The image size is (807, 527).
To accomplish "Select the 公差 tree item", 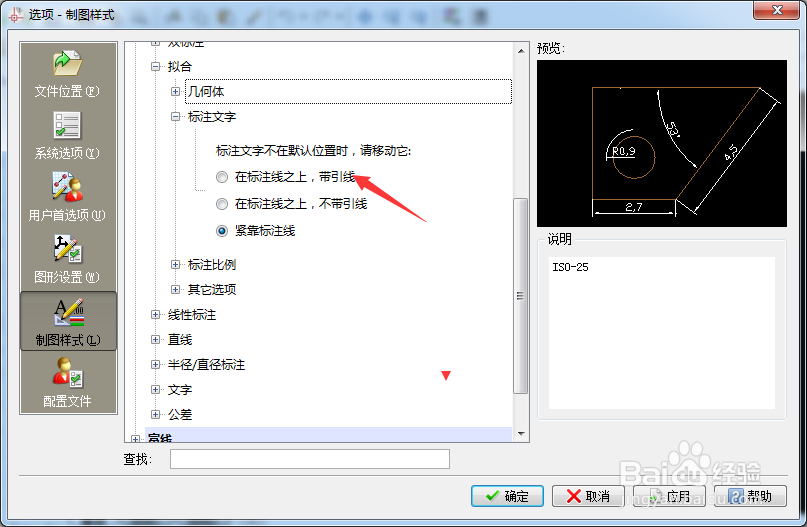I will coord(180,414).
